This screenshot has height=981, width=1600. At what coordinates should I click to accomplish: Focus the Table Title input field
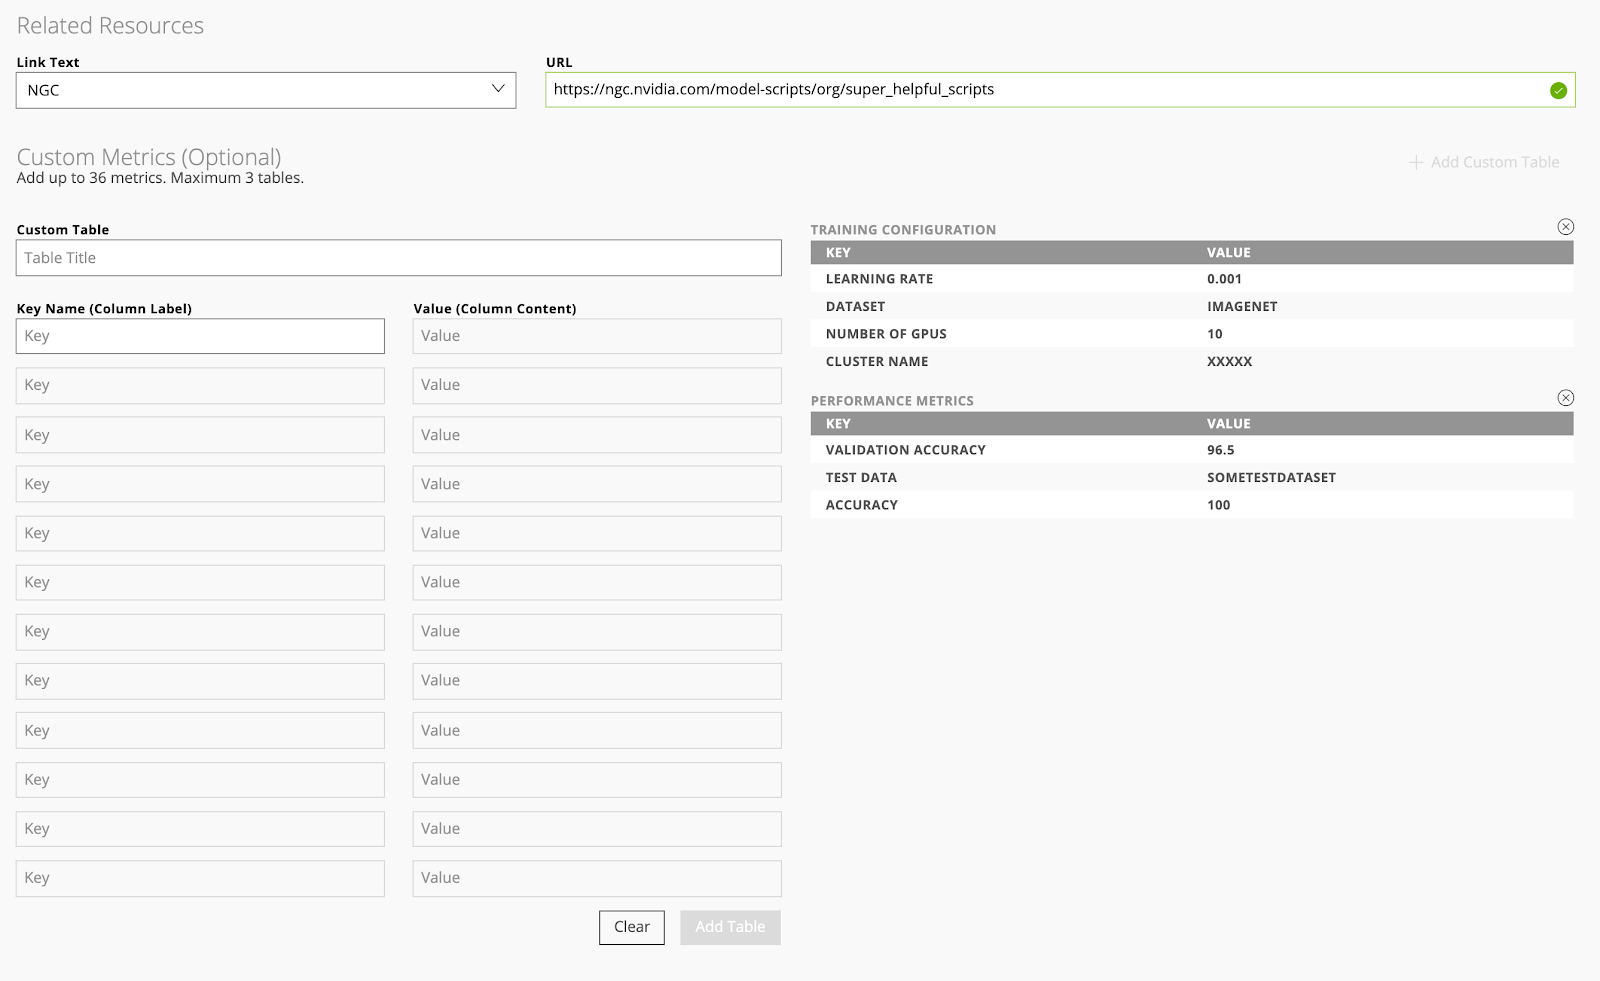click(x=398, y=258)
